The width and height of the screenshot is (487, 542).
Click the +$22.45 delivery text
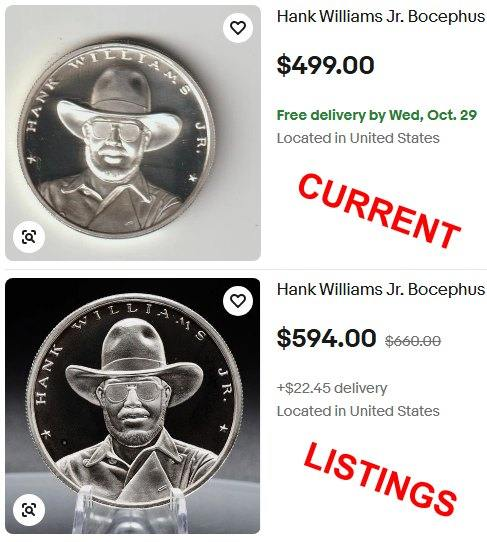(332, 388)
